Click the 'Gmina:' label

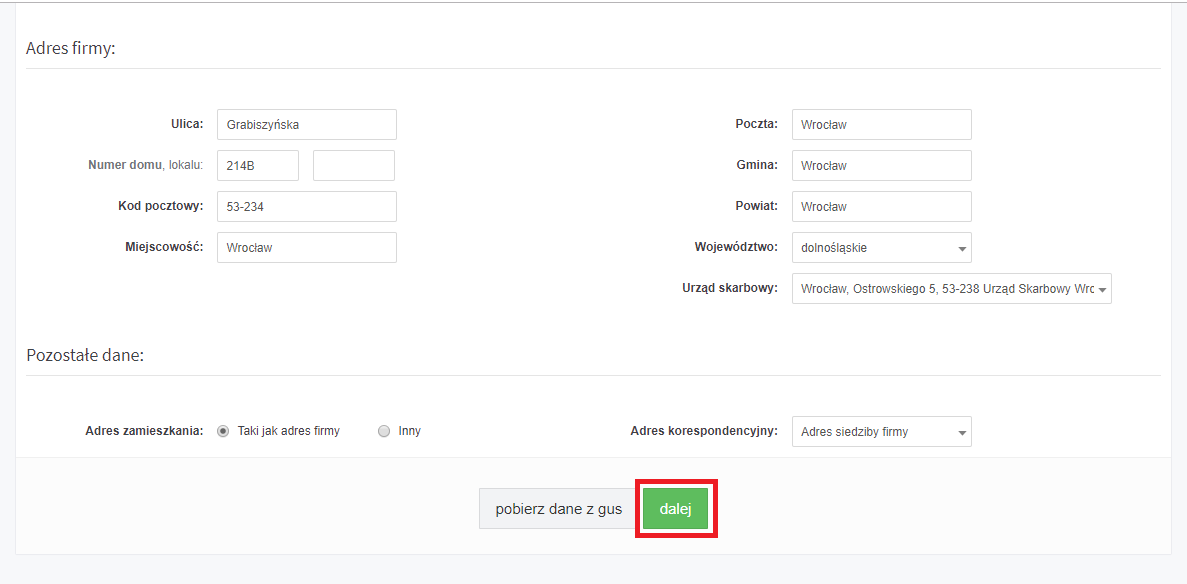coord(758,165)
